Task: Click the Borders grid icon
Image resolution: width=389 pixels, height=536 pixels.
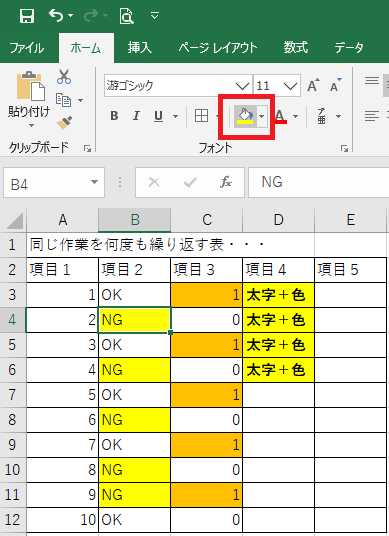Action: point(201,116)
